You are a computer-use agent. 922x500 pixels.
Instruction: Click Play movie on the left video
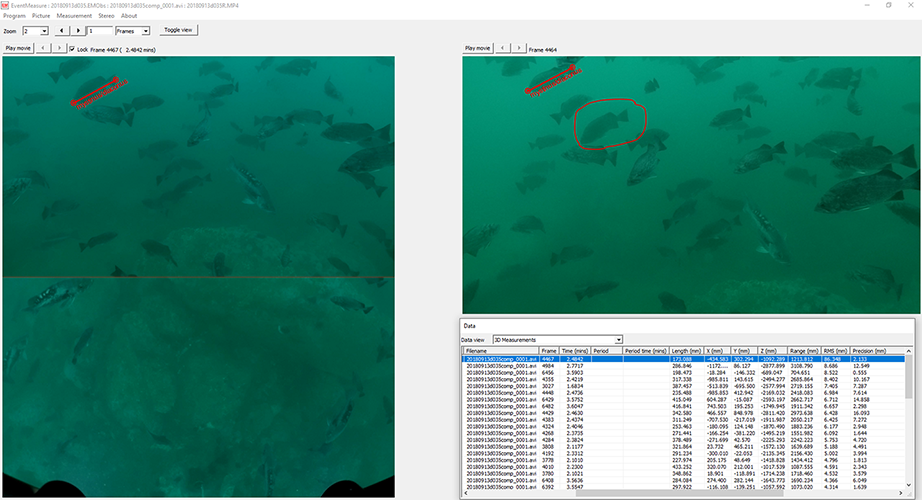click(x=19, y=48)
